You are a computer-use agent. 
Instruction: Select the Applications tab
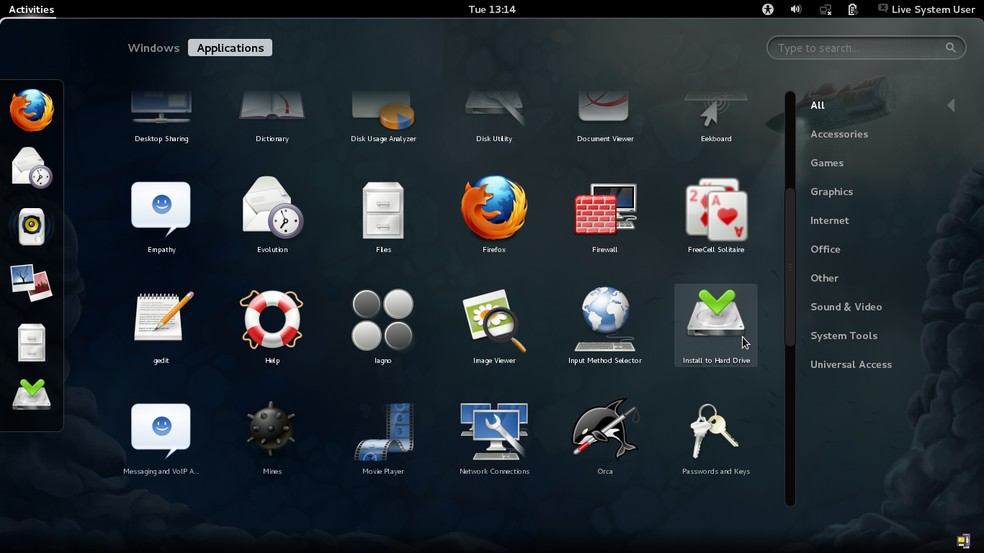tap(230, 48)
